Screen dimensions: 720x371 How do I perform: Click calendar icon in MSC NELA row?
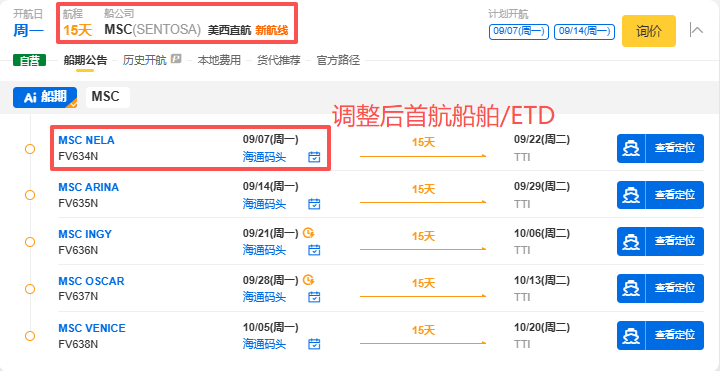coord(314,157)
